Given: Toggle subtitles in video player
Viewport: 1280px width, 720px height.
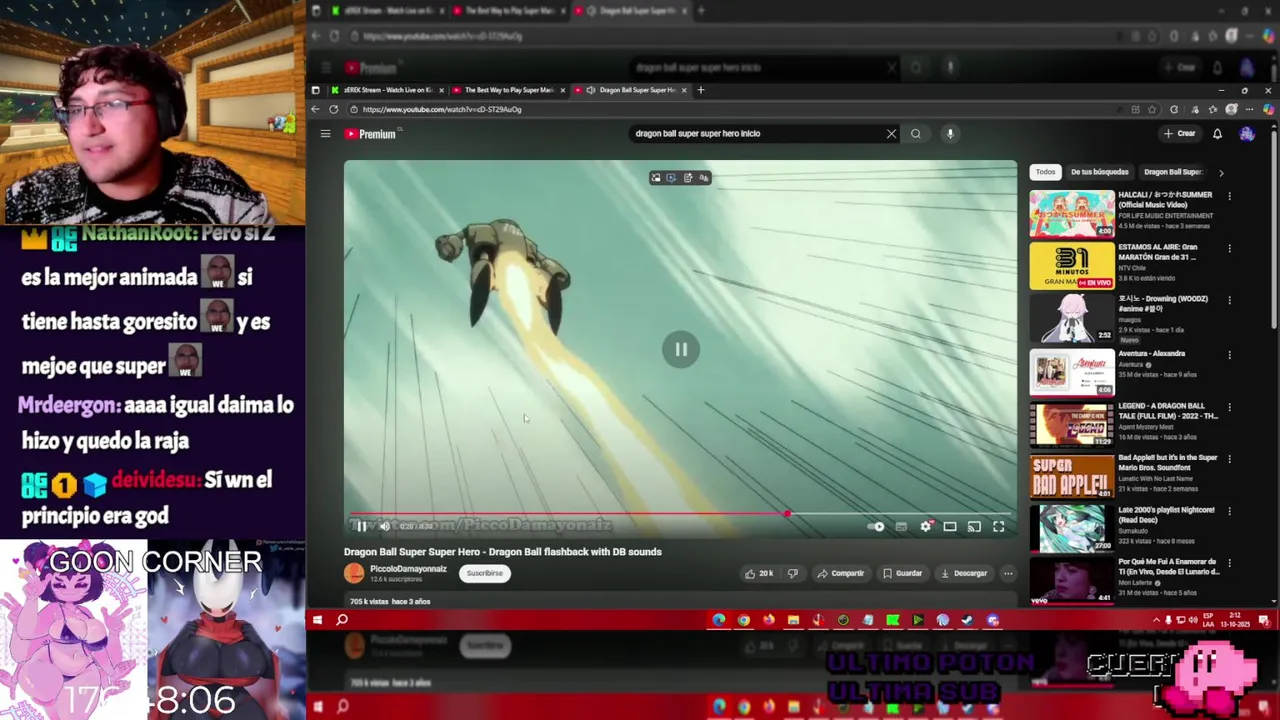Looking at the screenshot, I should pos(901,527).
